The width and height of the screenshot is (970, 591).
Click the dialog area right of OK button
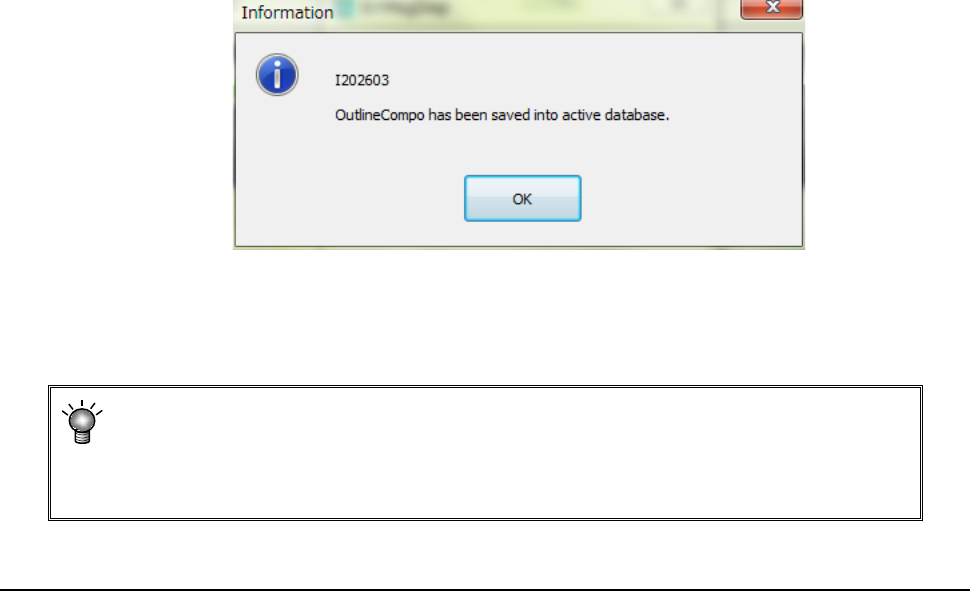click(x=692, y=199)
